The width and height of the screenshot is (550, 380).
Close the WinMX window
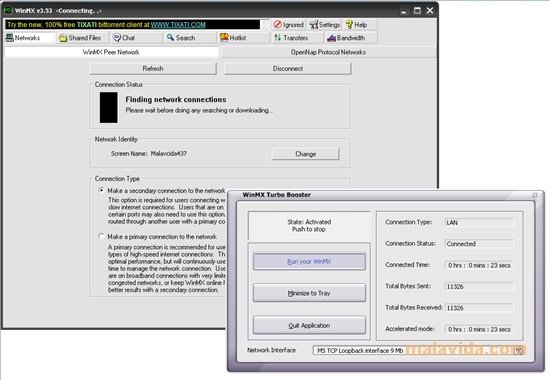click(430, 11)
